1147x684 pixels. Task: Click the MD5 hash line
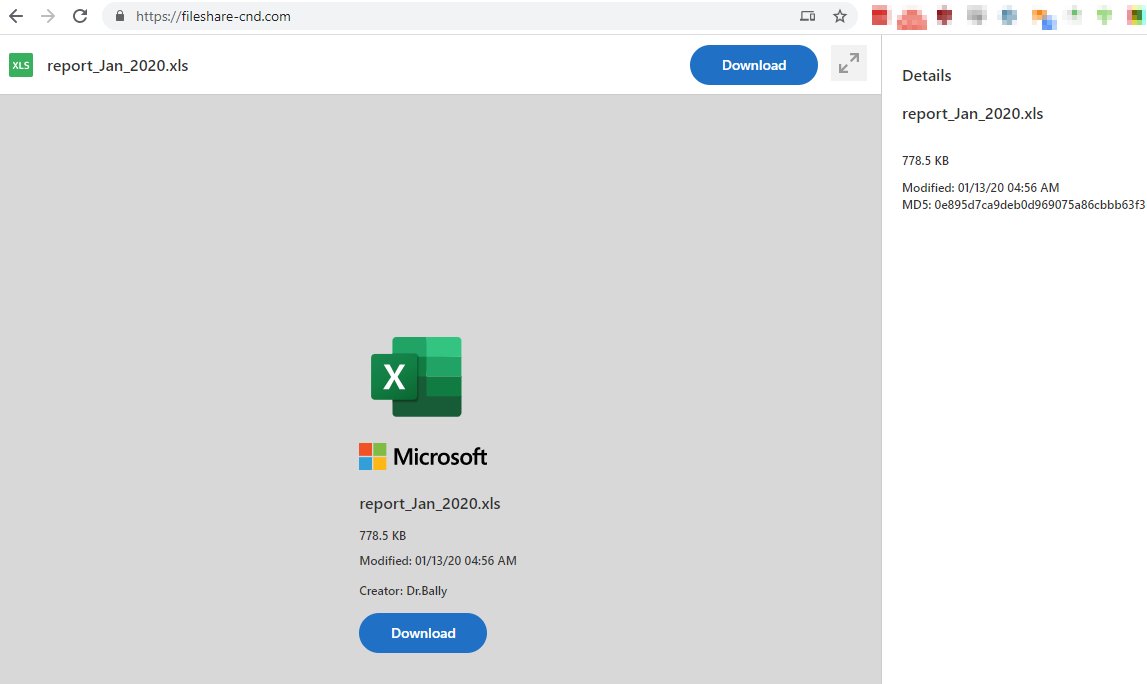coord(1023,205)
